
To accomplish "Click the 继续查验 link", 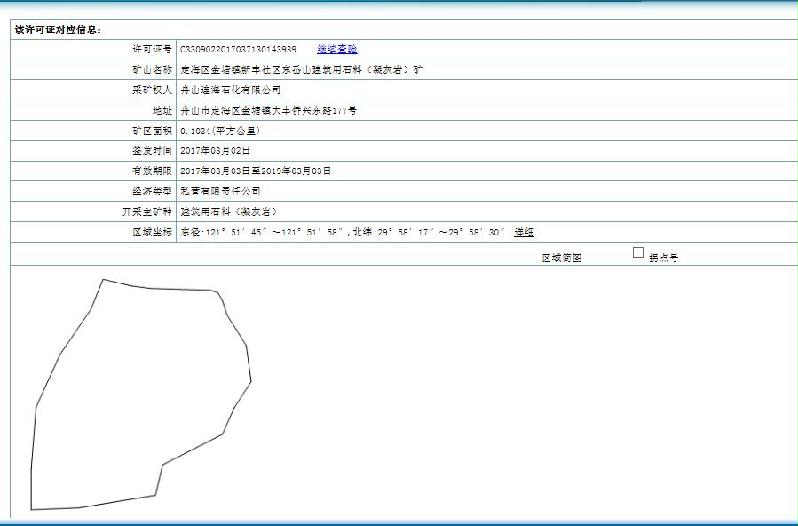I will [x=337, y=49].
